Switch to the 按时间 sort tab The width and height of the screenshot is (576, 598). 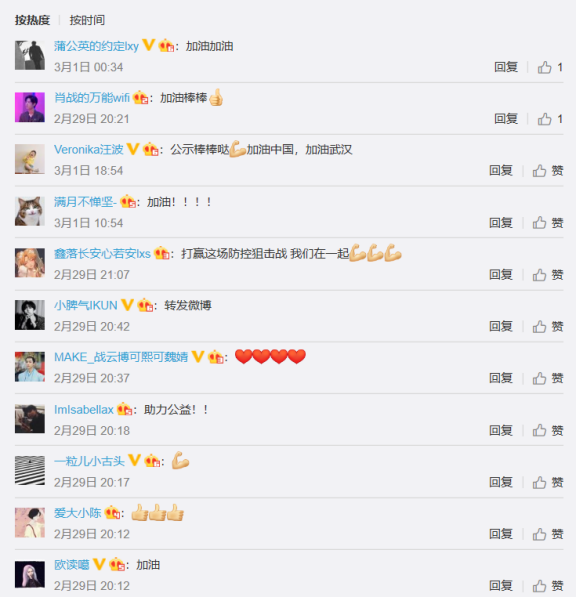[x=87, y=20]
